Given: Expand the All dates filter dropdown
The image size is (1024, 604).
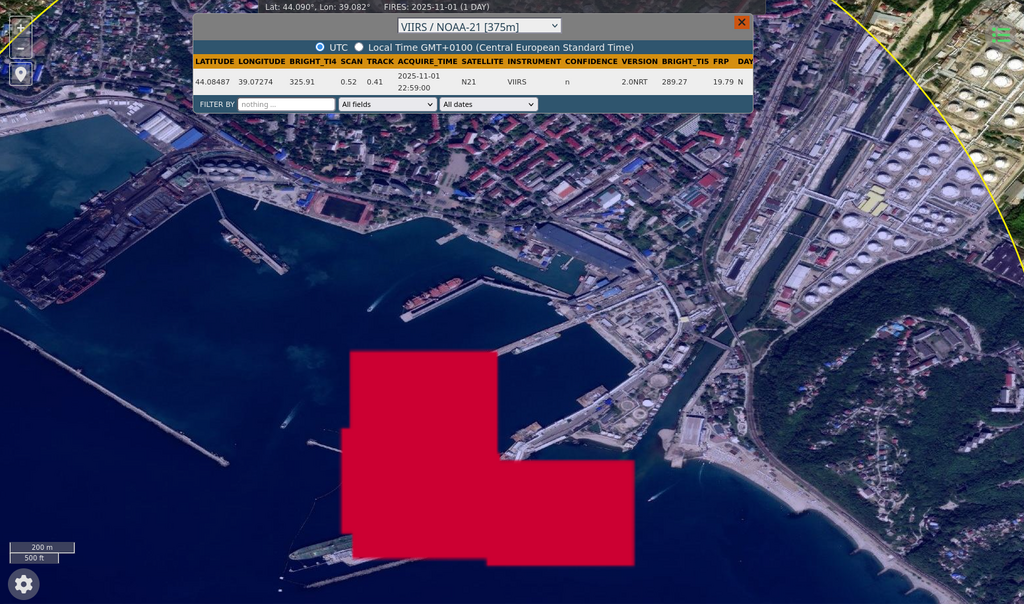Looking at the screenshot, I should (x=488, y=104).
